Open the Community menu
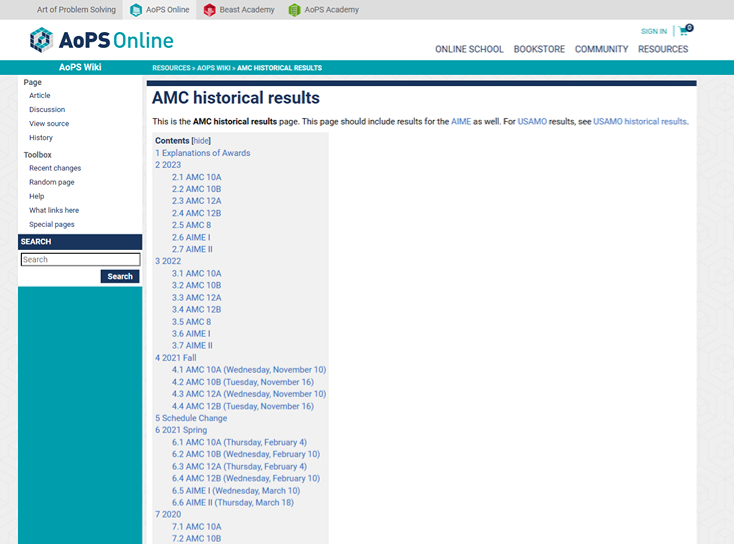This screenshot has width=734, height=544. point(602,49)
